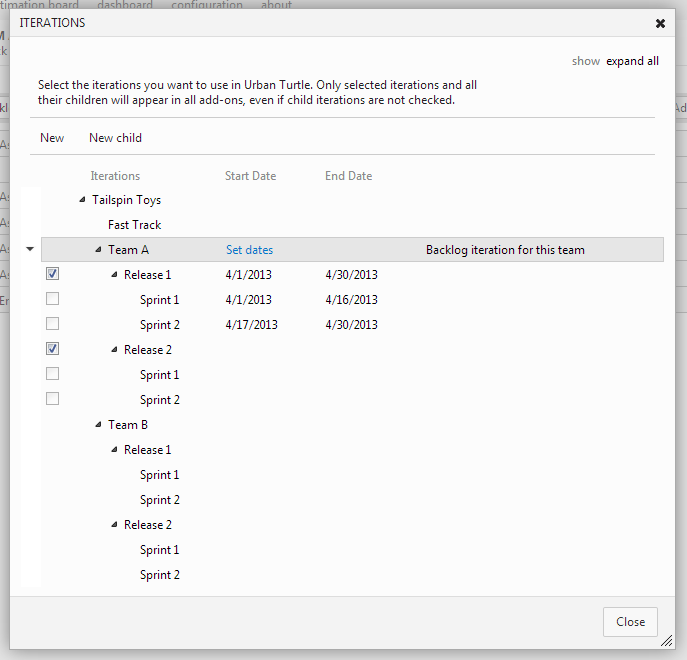Uncheck the Team A Release 2 checkbox
Image resolution: width=687 pixels, height=660 pixels.
point(53,349)
